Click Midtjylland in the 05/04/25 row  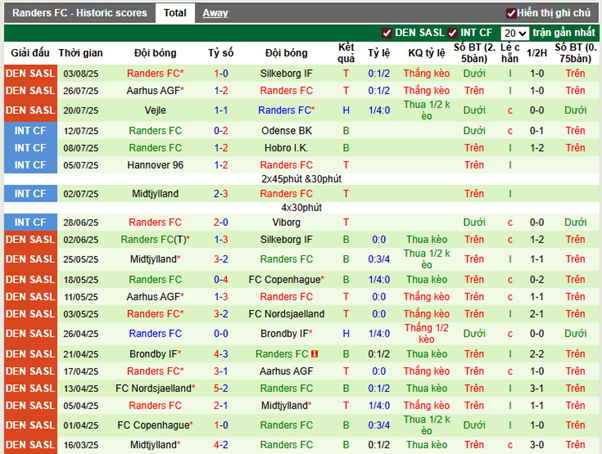[286, 406]
